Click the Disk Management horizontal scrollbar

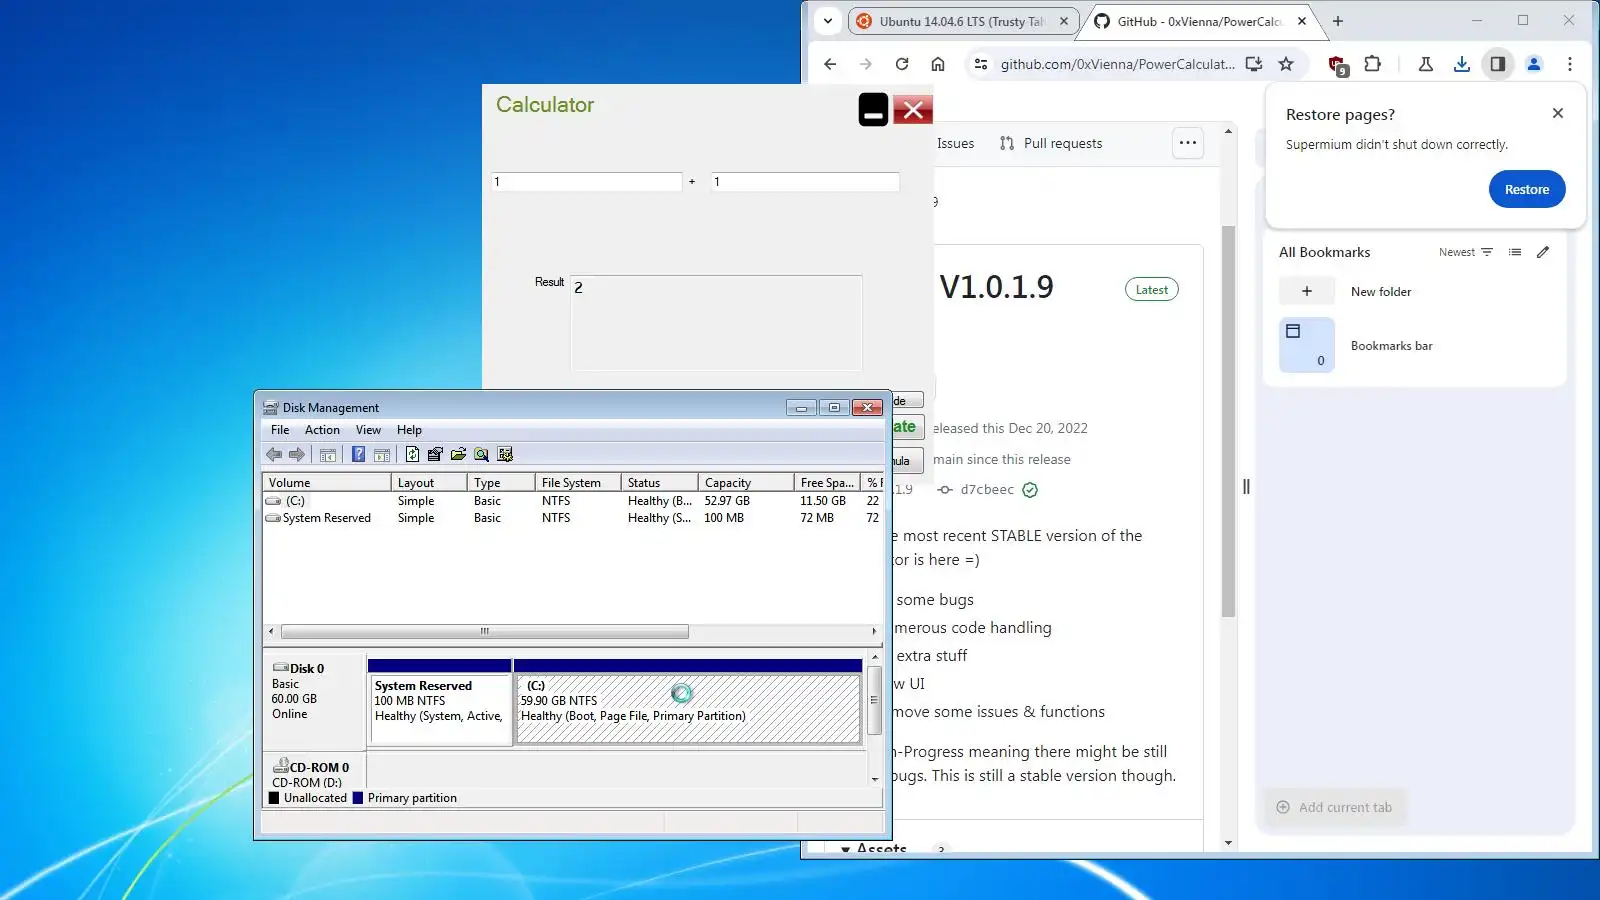pos(485,632)
